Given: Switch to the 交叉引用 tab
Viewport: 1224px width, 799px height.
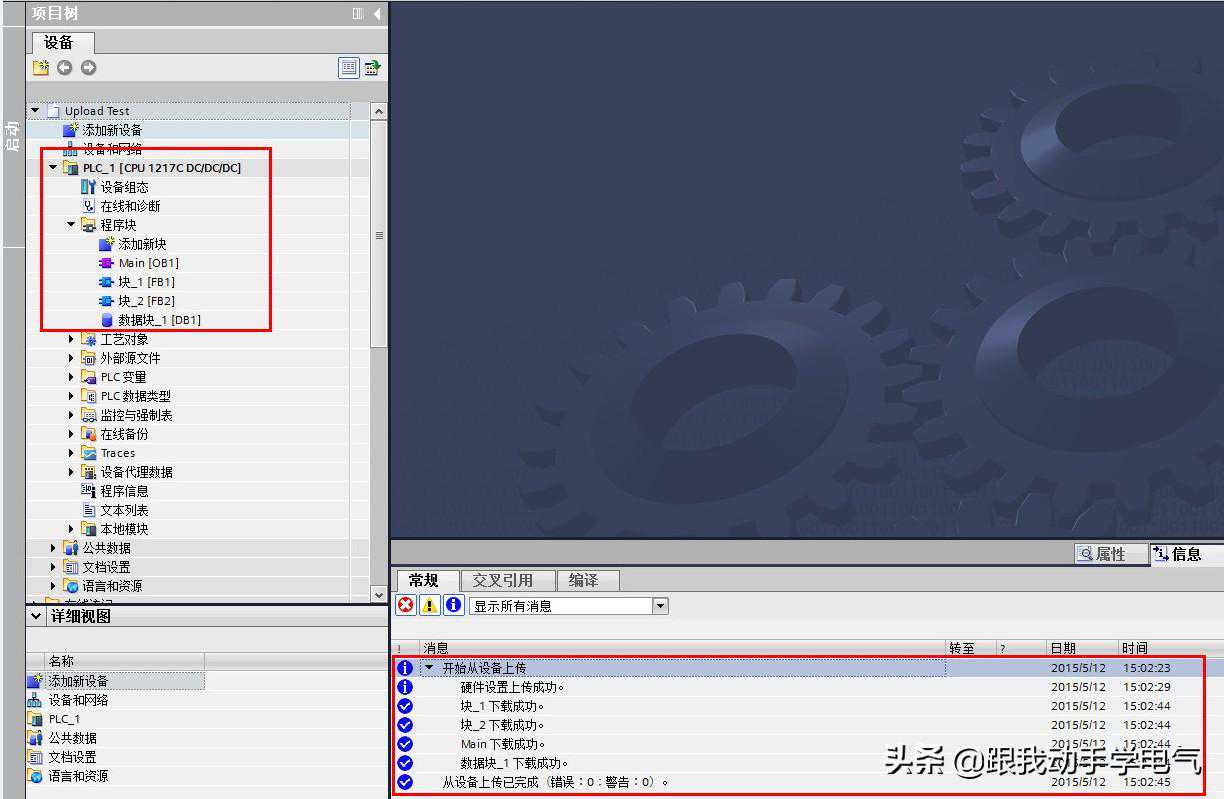Looking at the screenshot, I should (x=502, y=580).
